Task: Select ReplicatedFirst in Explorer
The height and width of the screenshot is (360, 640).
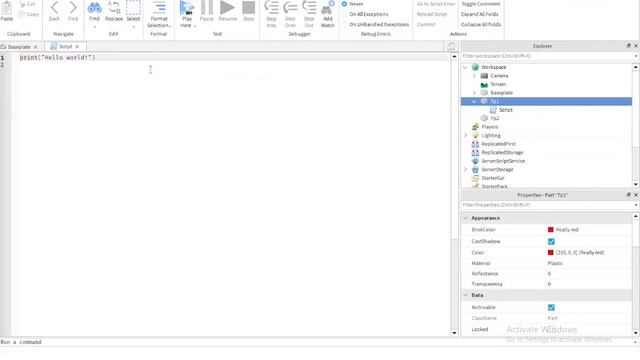Action: 498,144
